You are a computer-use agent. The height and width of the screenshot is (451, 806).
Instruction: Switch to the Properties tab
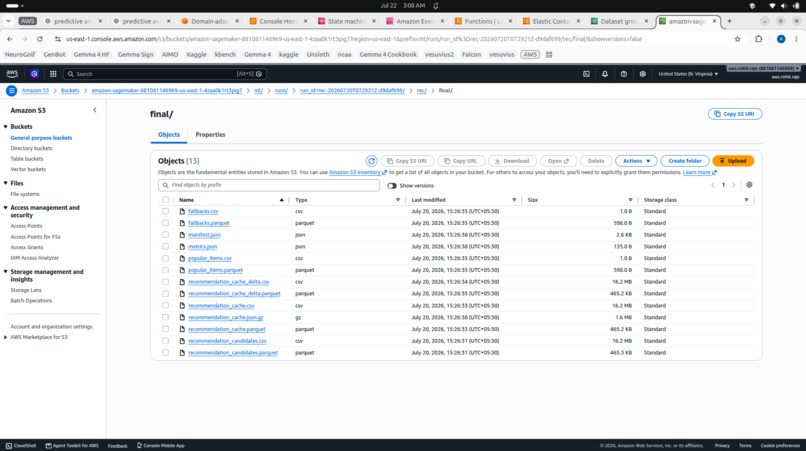tap(210, 135)
